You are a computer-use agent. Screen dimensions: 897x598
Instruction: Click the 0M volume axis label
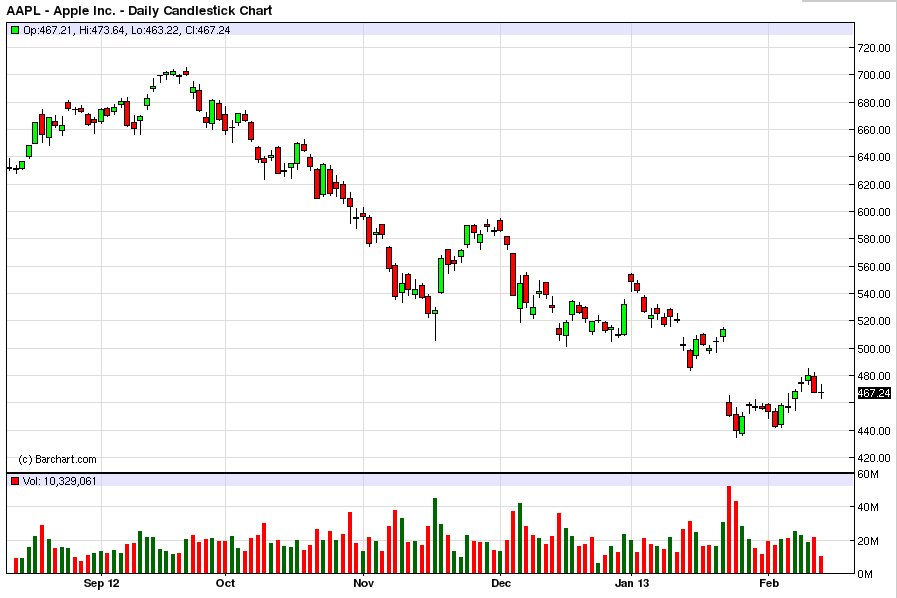[x=865, y=574]
